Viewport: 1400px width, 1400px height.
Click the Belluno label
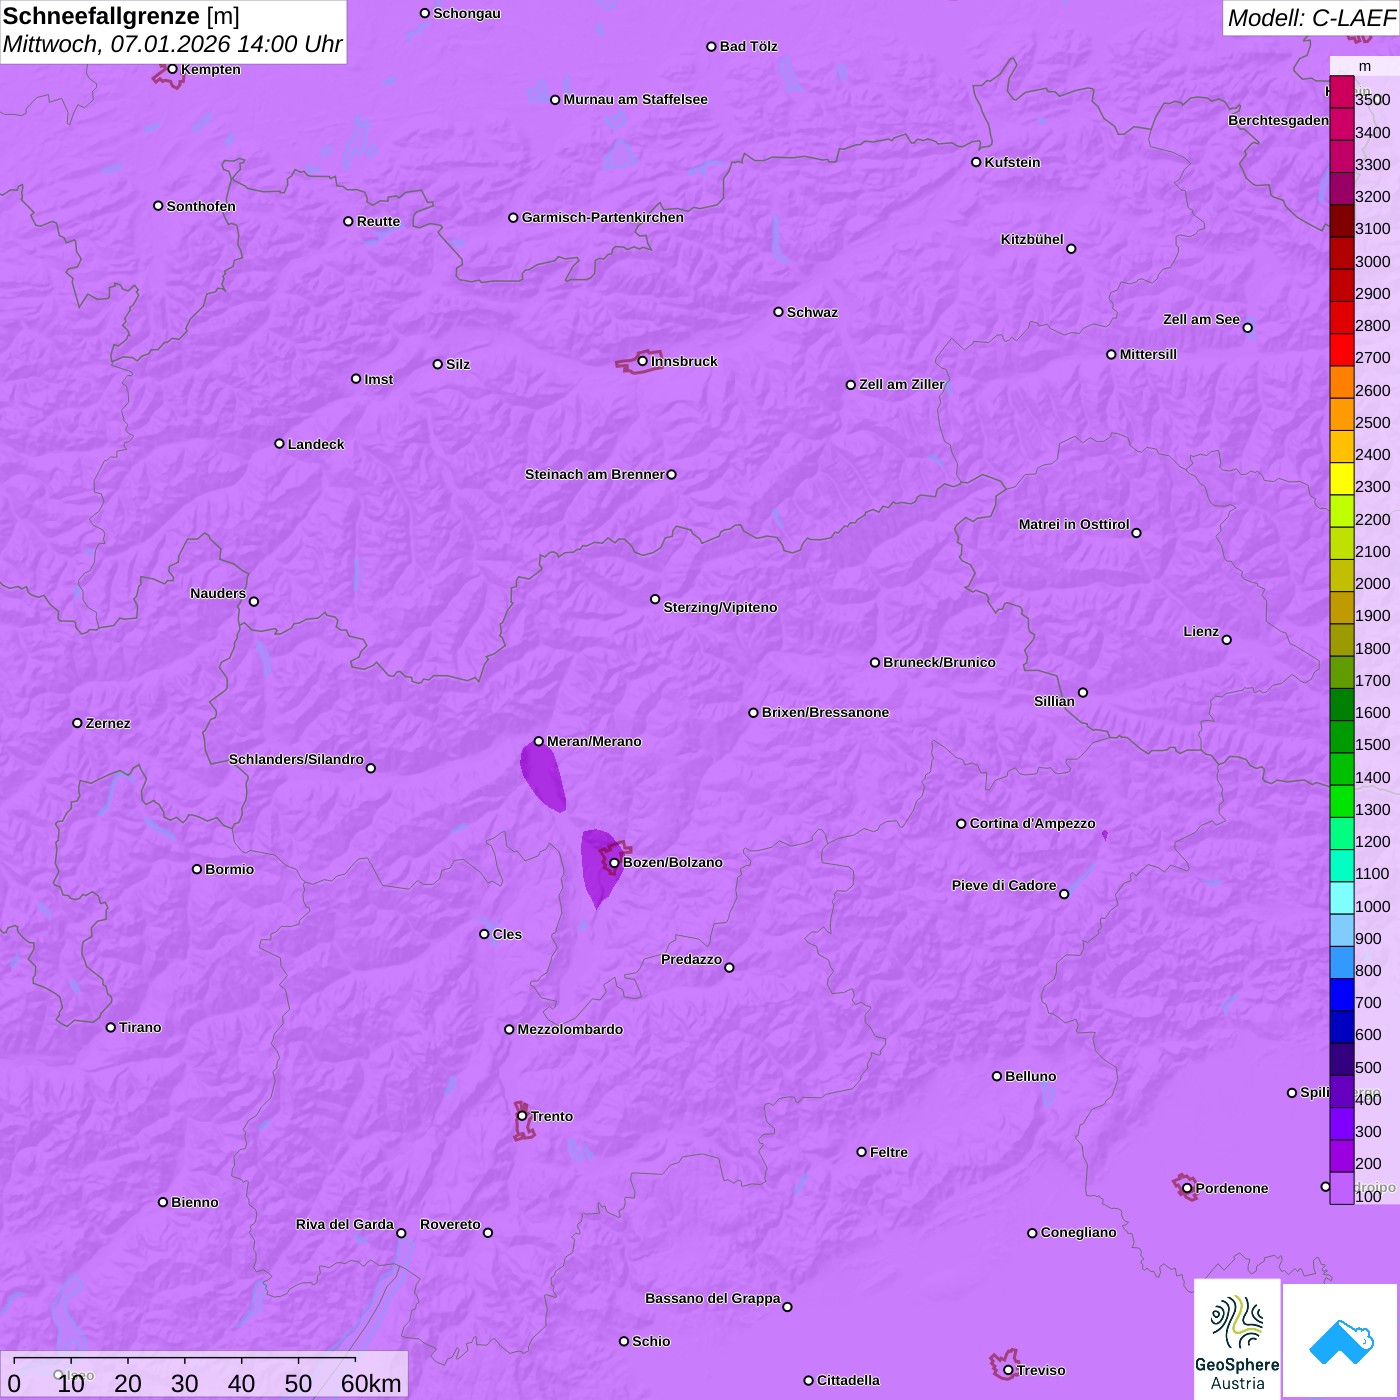1030,1076
